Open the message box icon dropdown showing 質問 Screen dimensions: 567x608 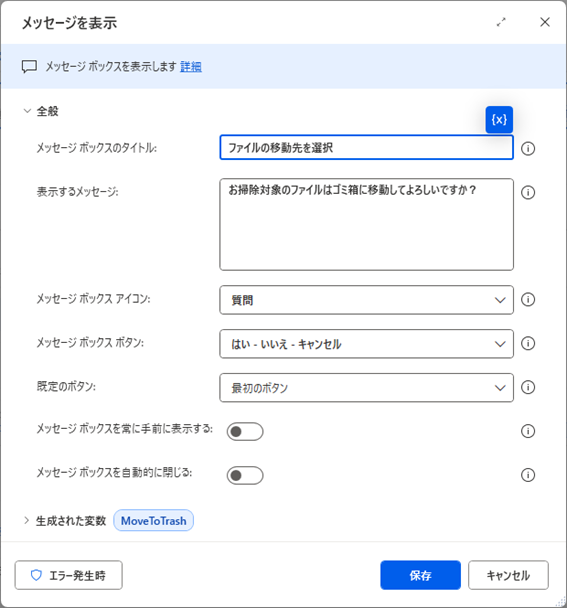(366, 300)
